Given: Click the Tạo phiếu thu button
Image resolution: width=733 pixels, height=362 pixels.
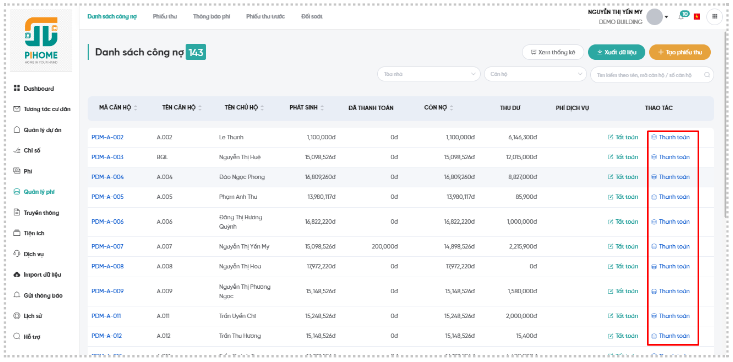Looking at the screenshot, I should point(680,52).
